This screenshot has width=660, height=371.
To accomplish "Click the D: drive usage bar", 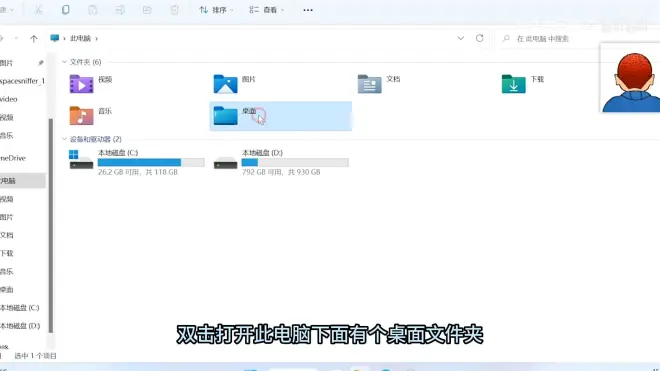I will pos(295,163).
